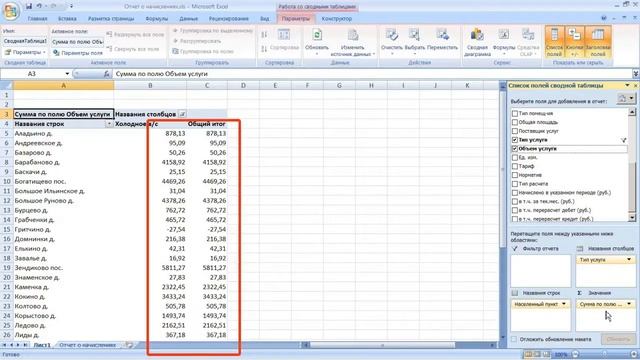Go to first sheet navigation arrow
The image size is (640, 360).
click(4, 345)
